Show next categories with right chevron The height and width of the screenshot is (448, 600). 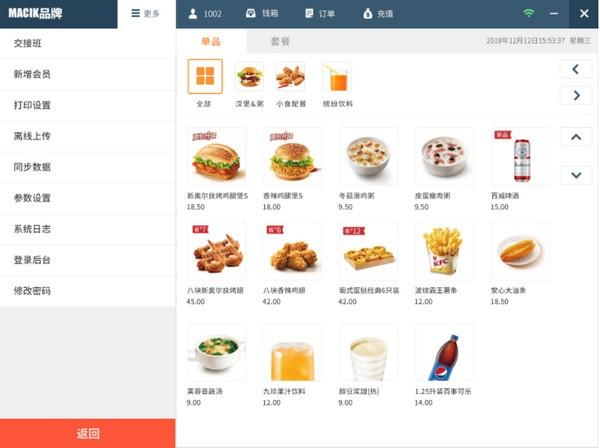coord(576,95)
